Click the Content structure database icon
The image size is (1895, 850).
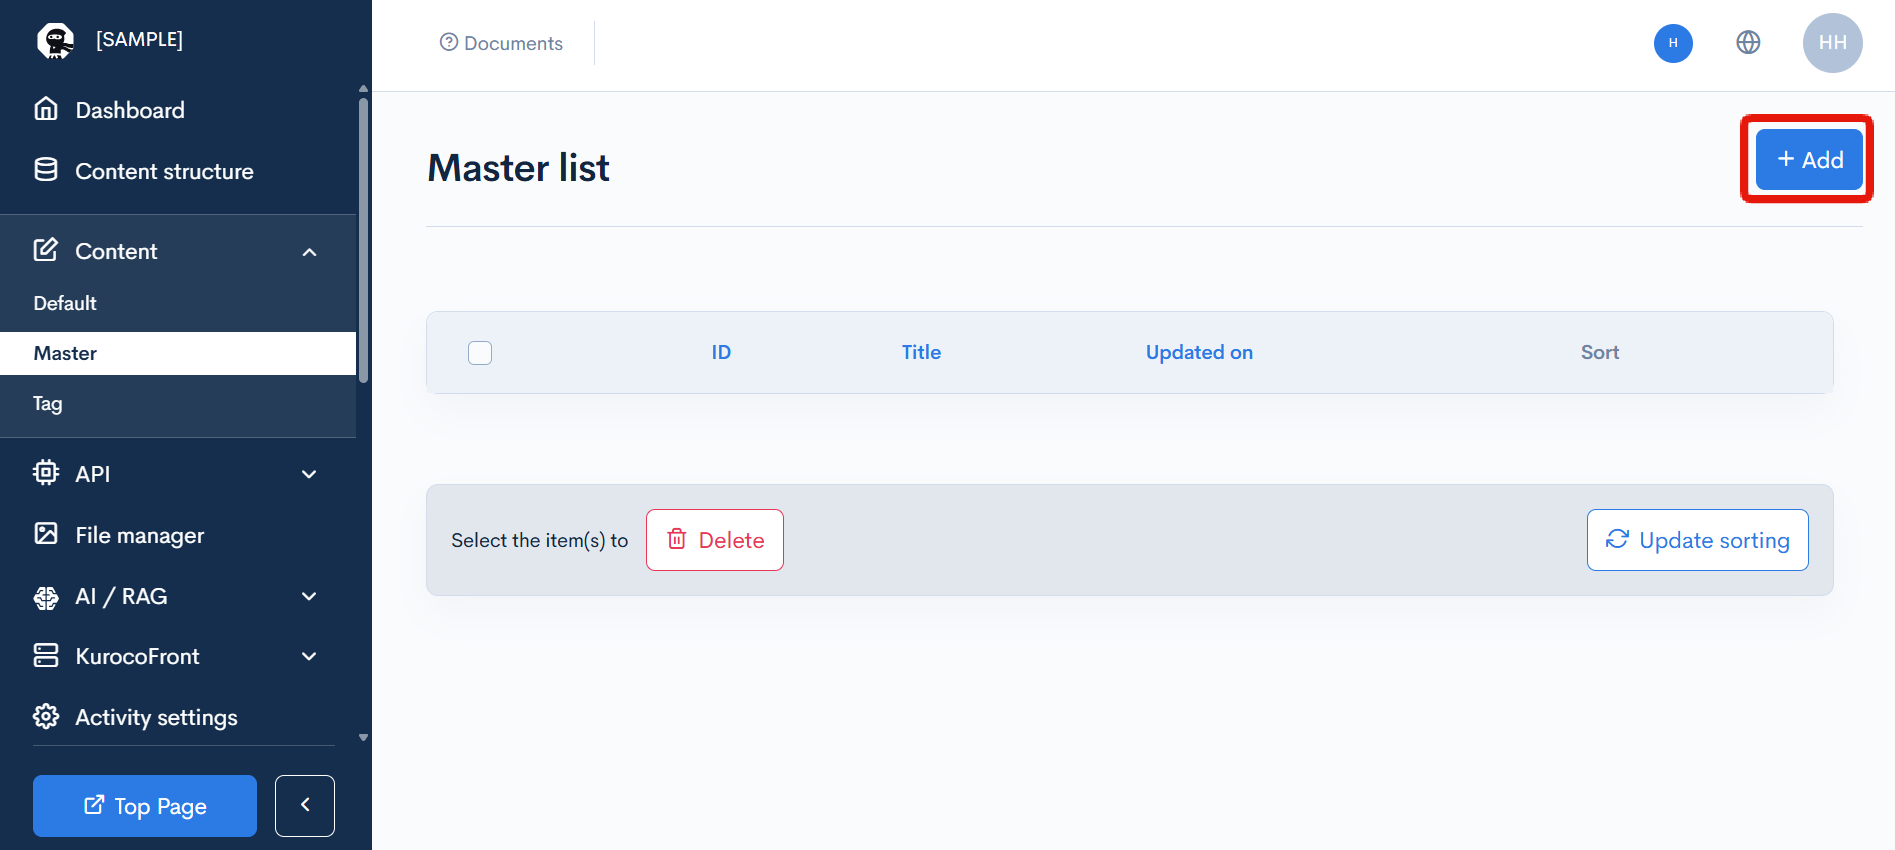46,170
